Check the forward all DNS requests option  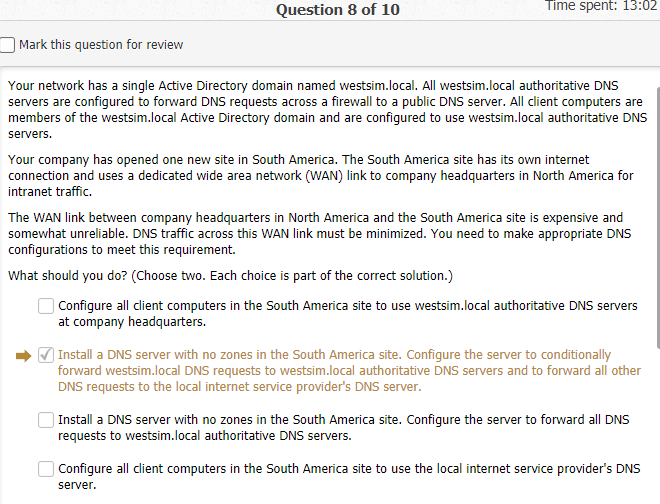click(x=46, y=420)
